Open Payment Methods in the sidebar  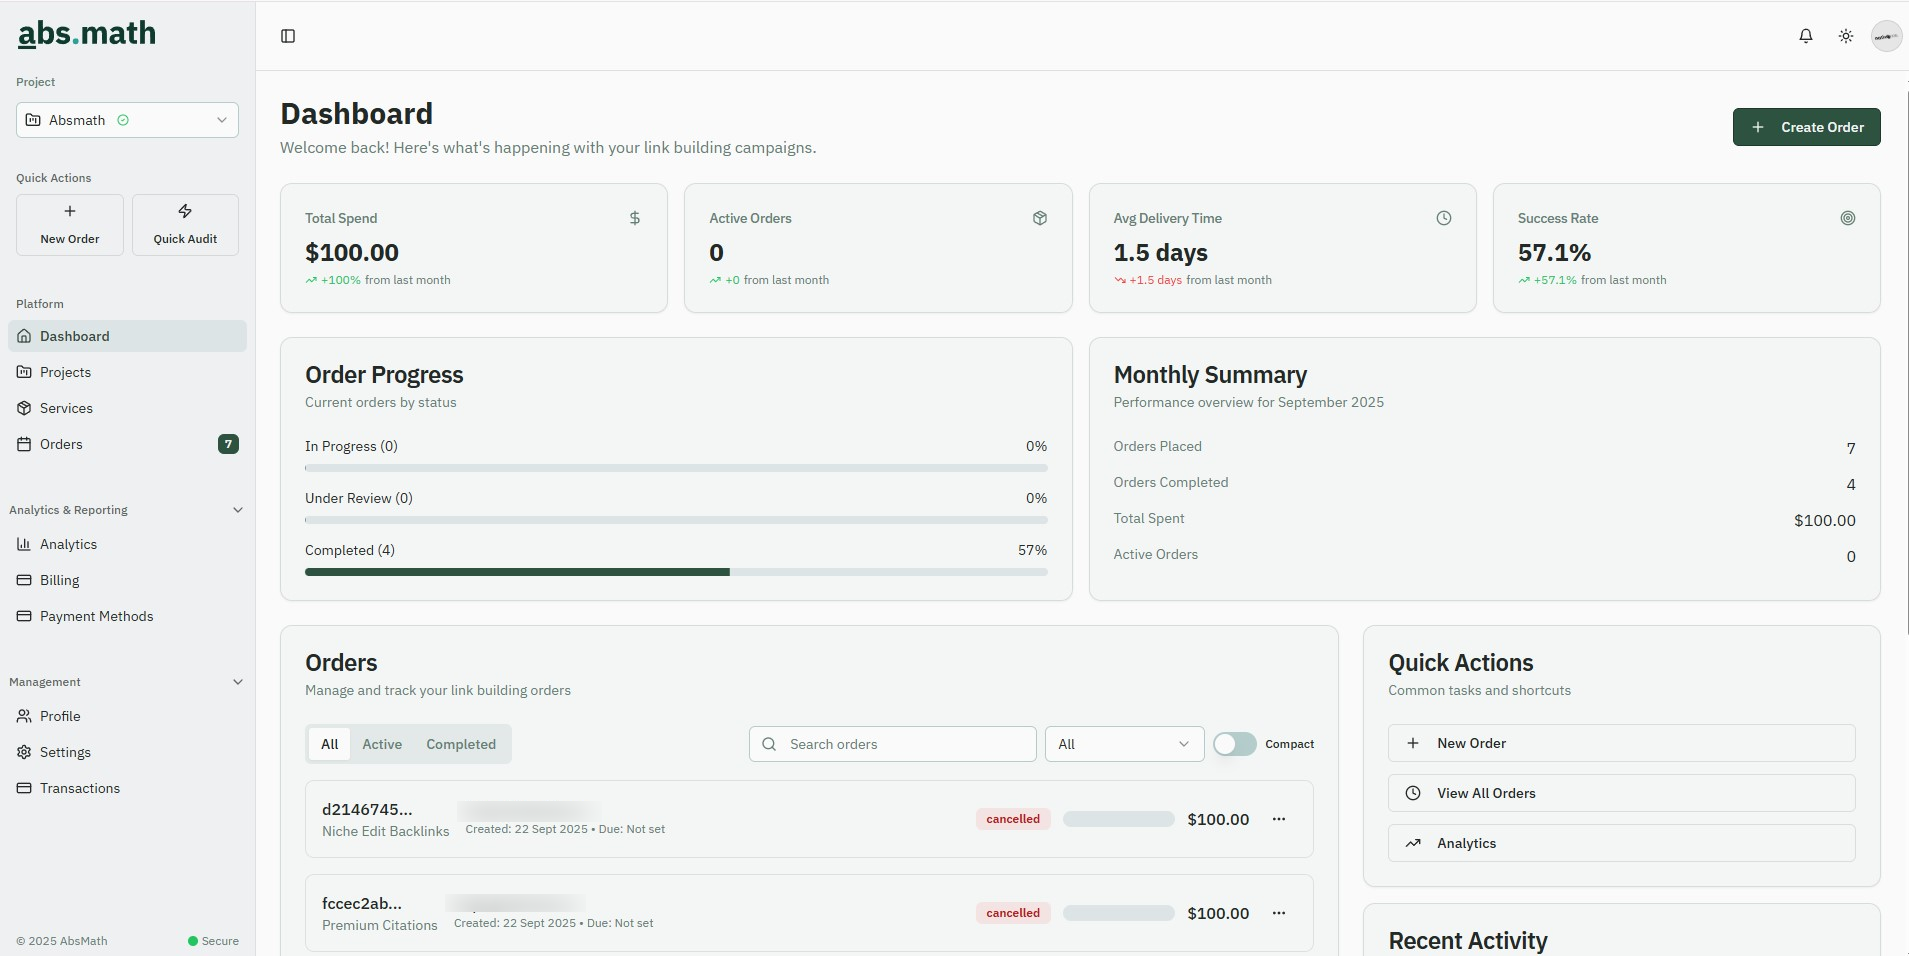[x=95, y=616]
